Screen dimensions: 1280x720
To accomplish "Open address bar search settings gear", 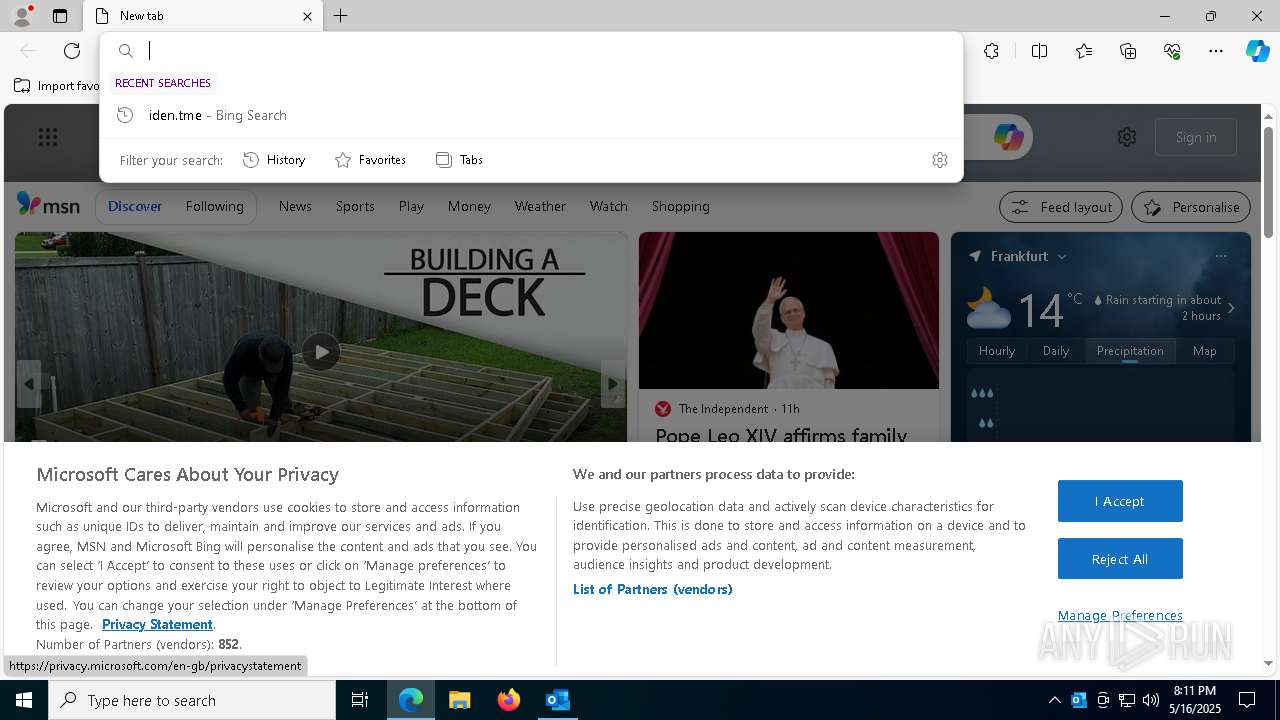I will 939,160.
